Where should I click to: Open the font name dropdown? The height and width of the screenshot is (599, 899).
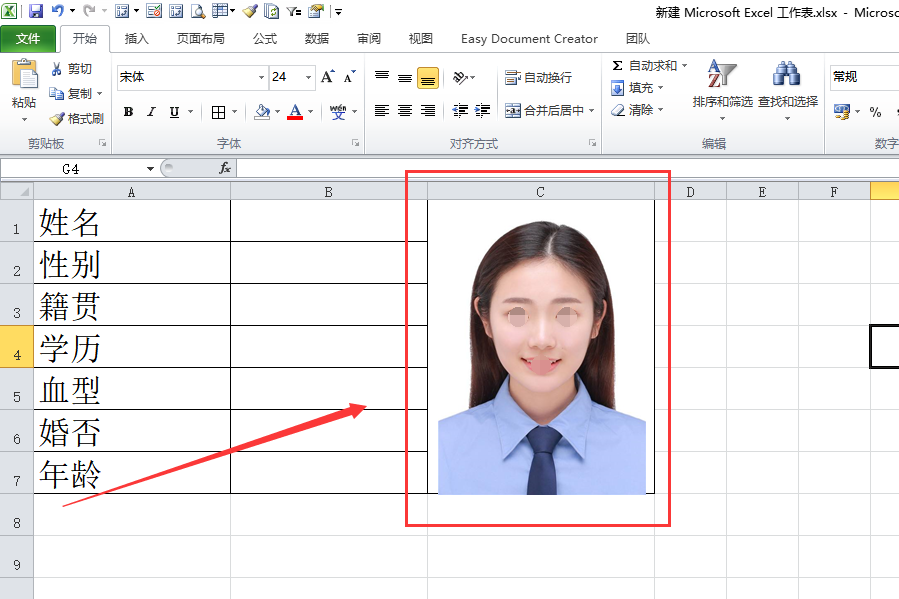262,77
